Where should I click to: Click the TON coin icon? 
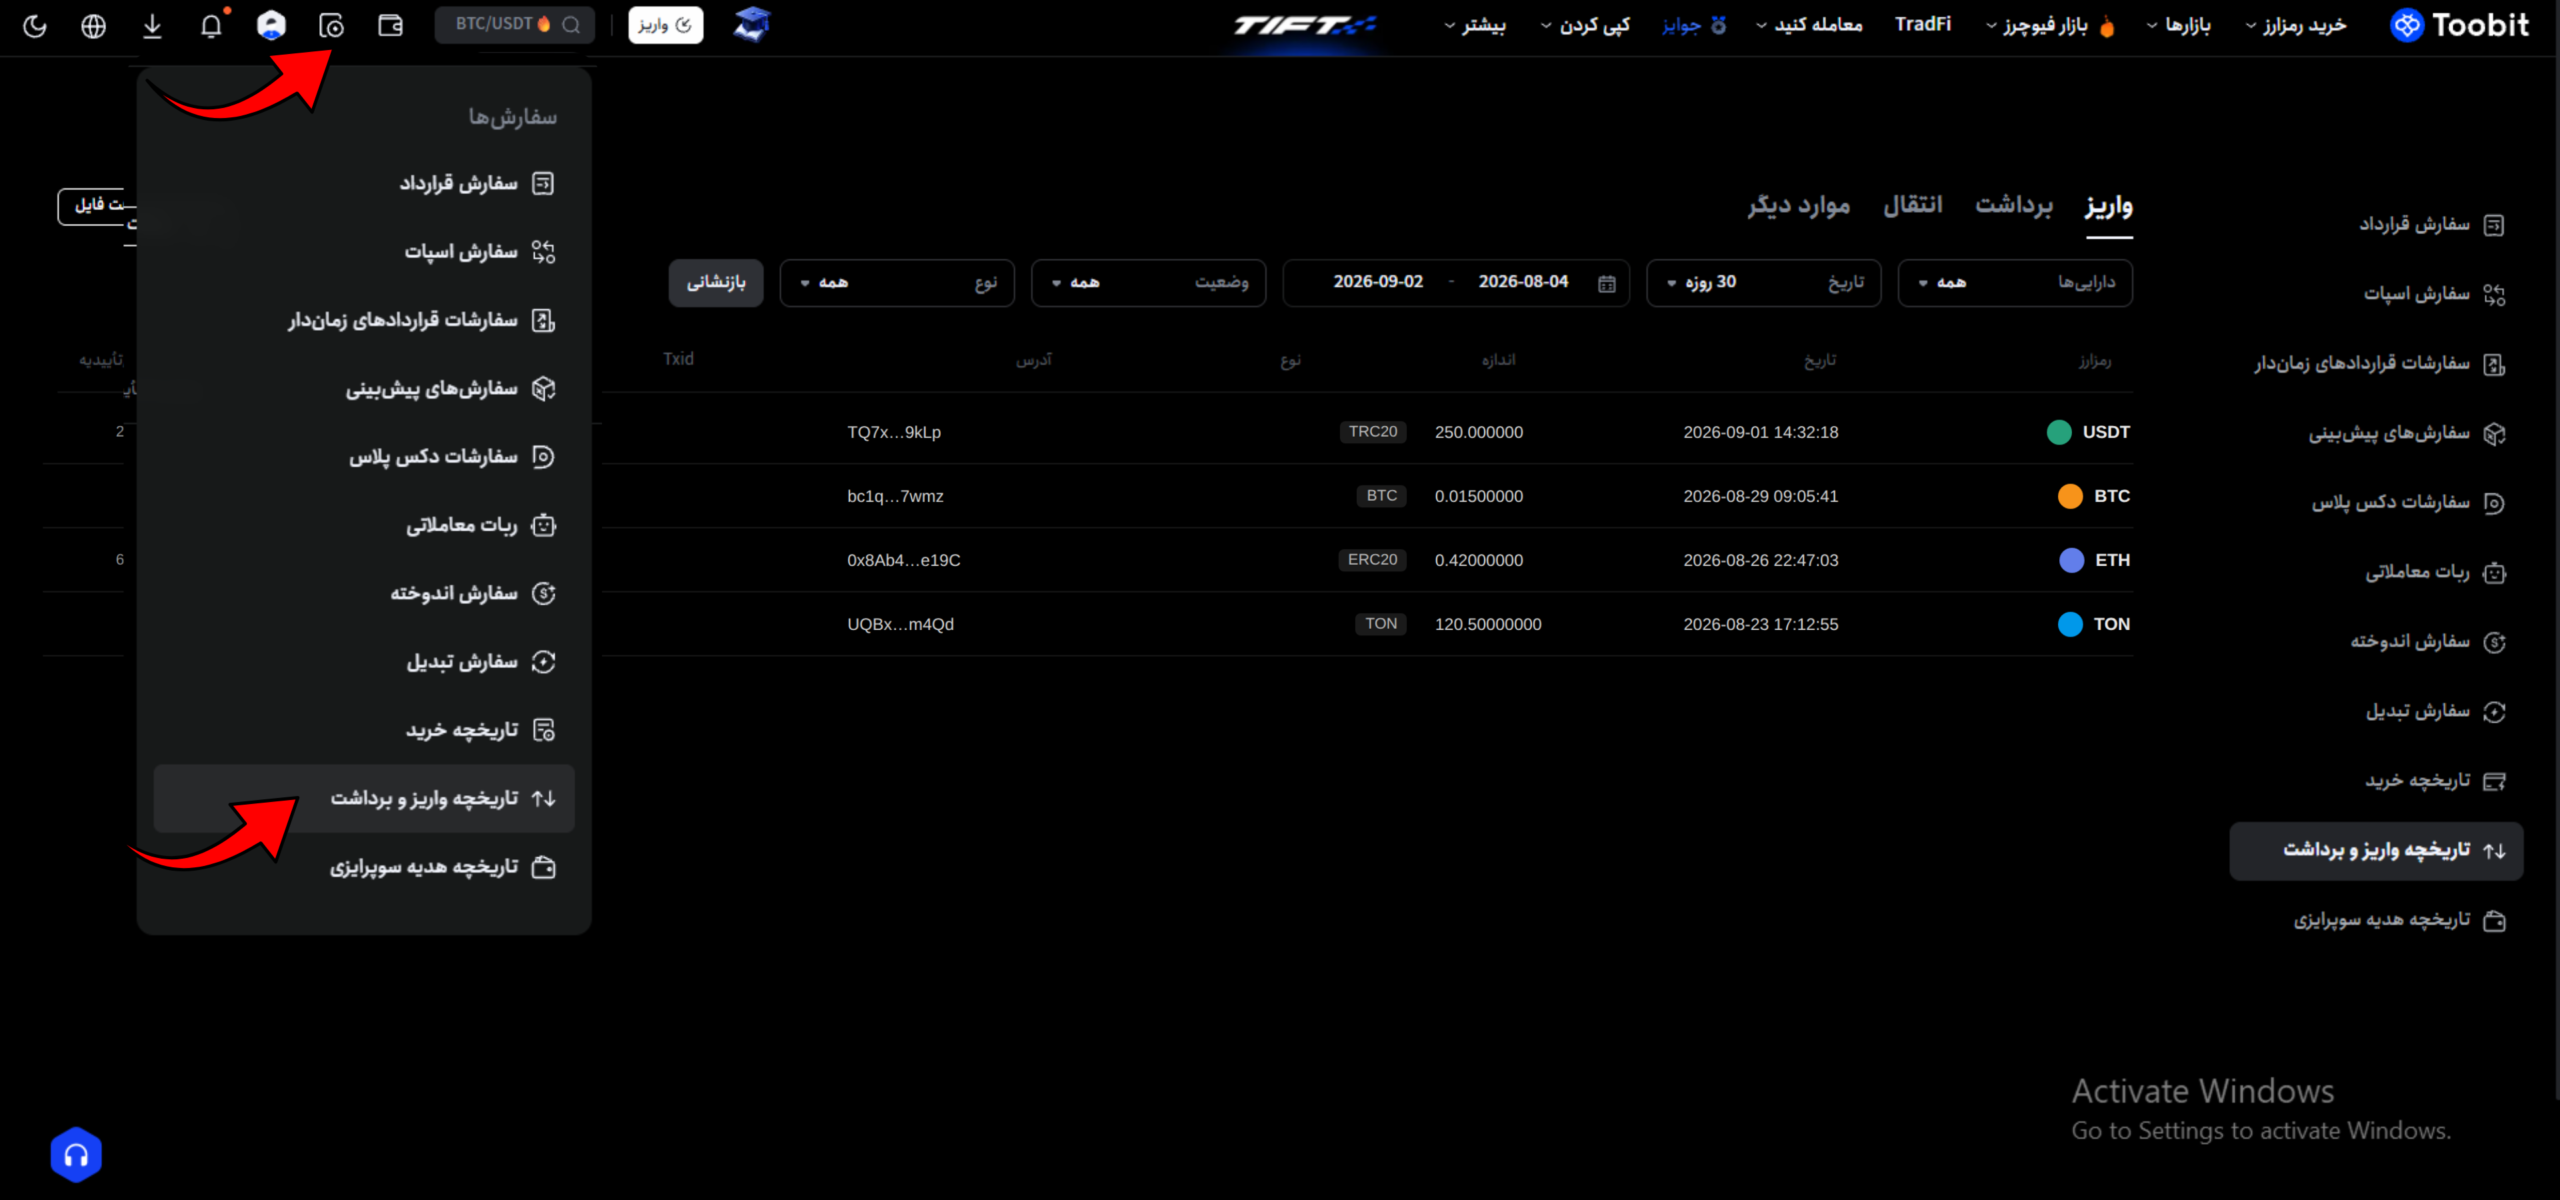2070,624
